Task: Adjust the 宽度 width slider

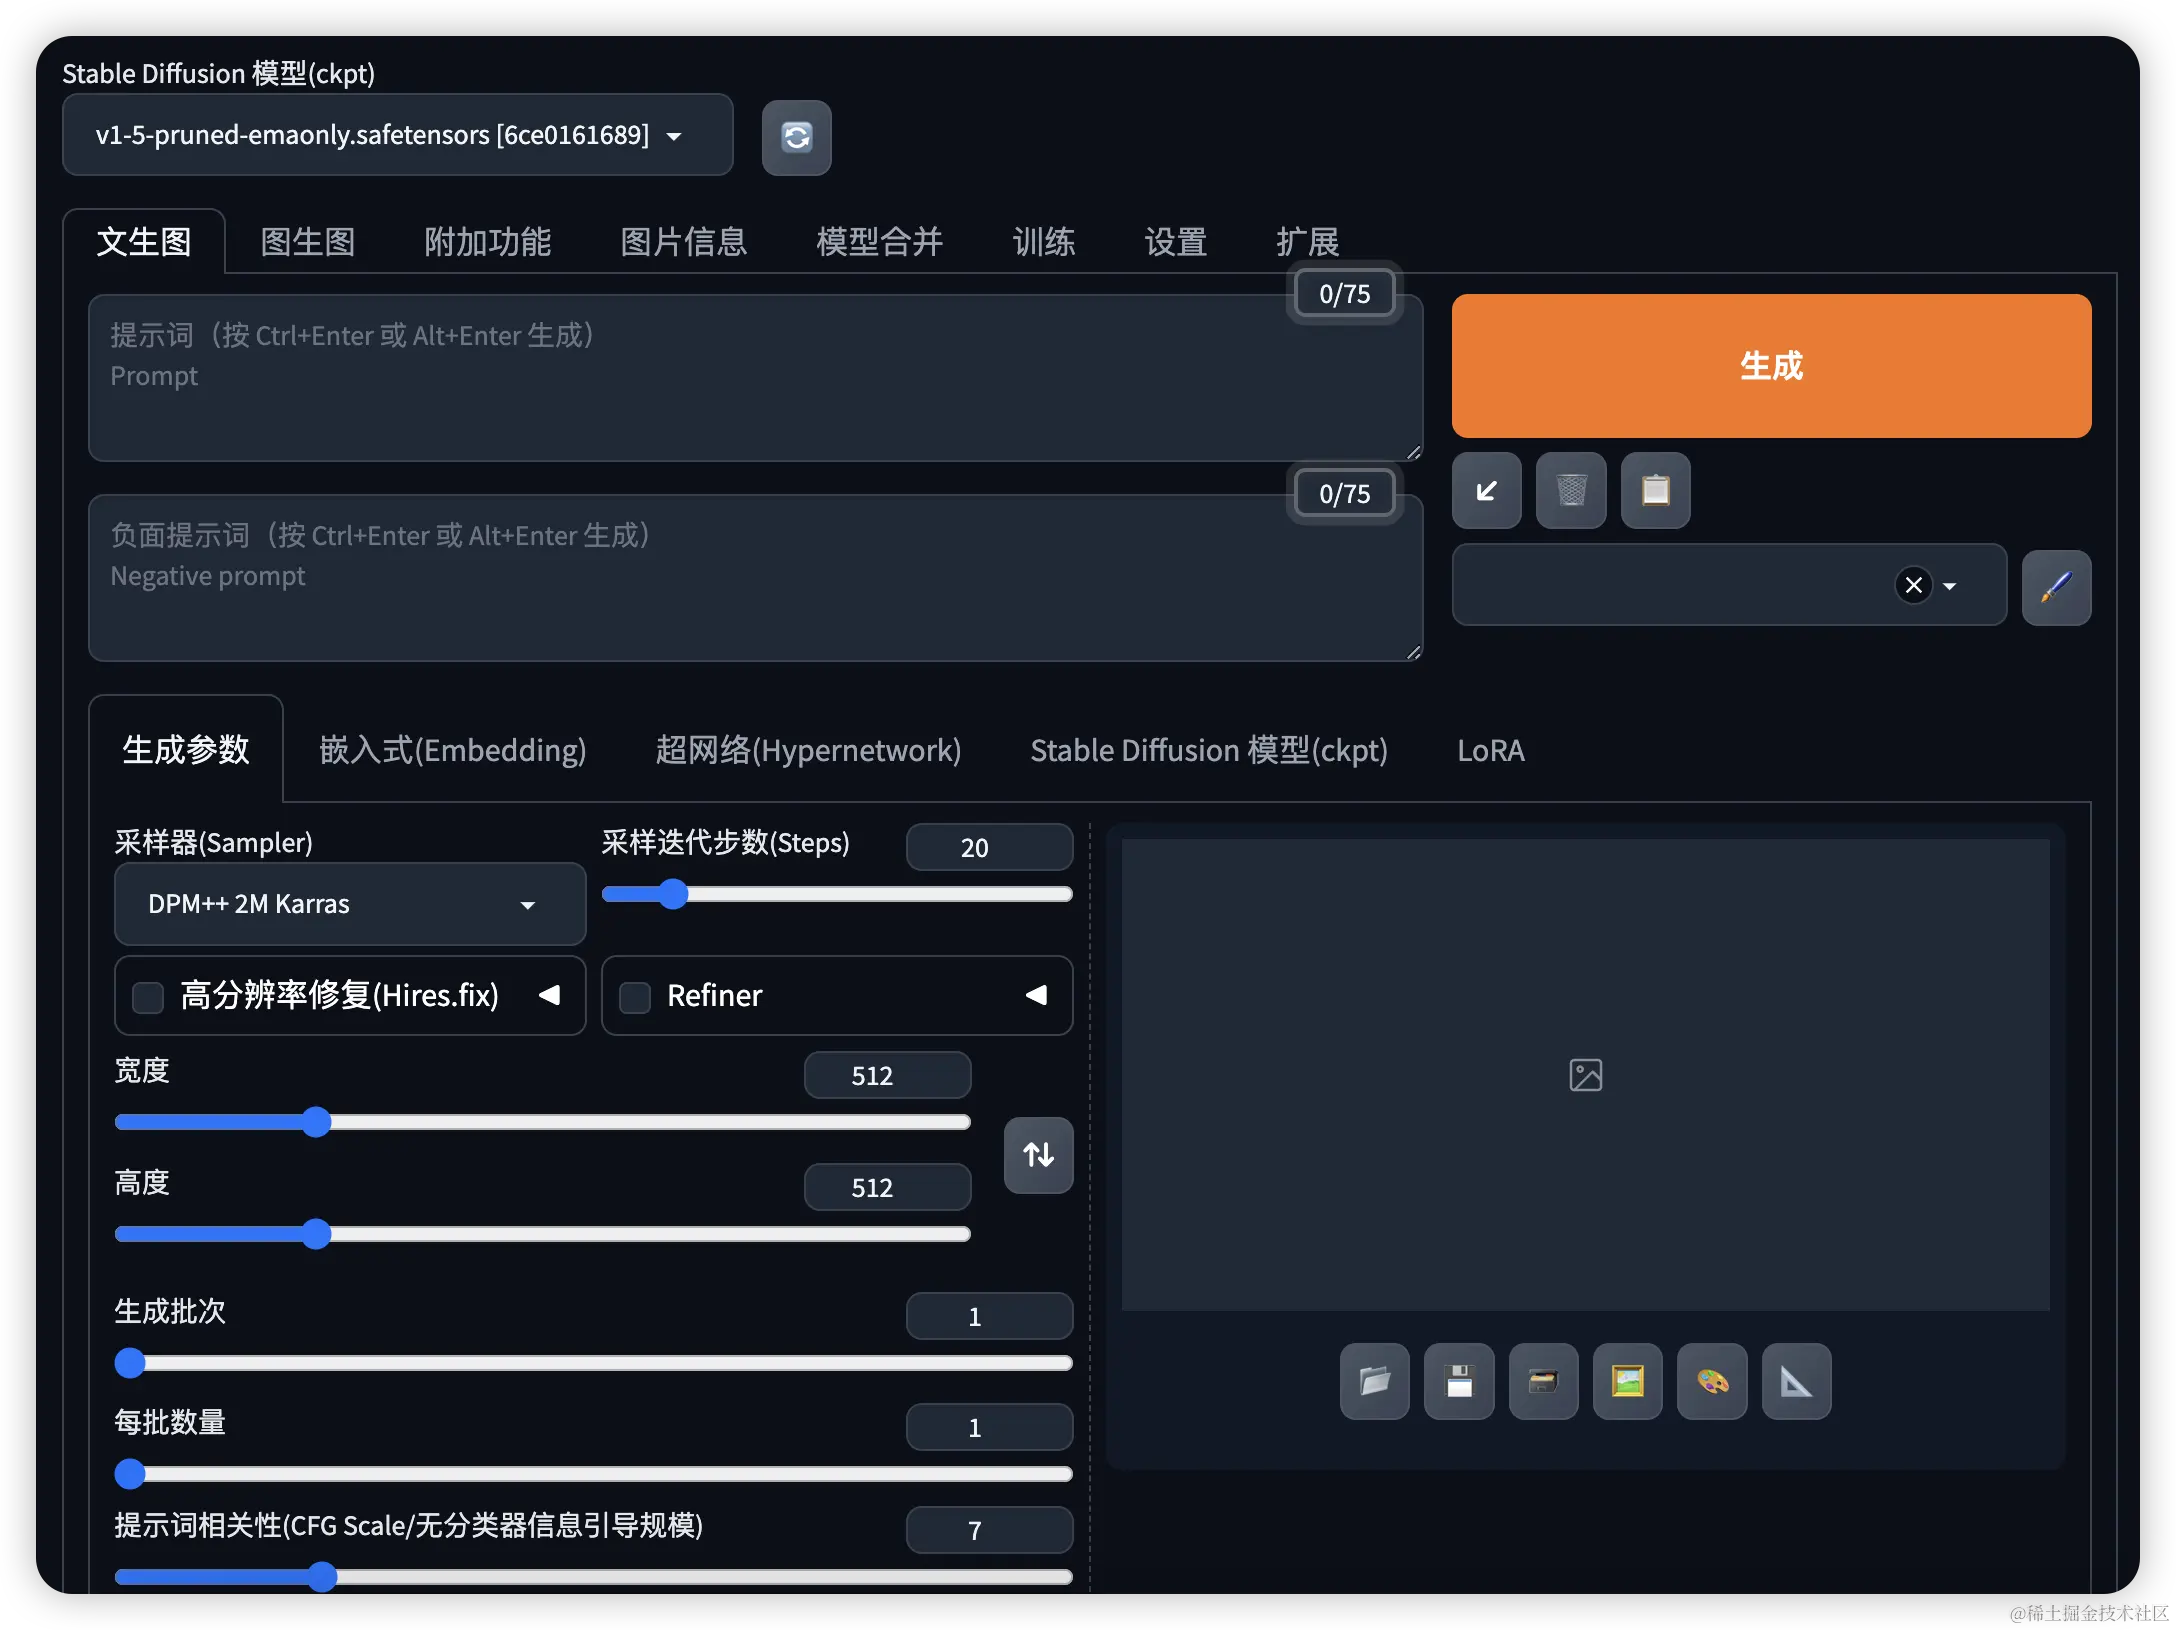Action: (543, 1122)
